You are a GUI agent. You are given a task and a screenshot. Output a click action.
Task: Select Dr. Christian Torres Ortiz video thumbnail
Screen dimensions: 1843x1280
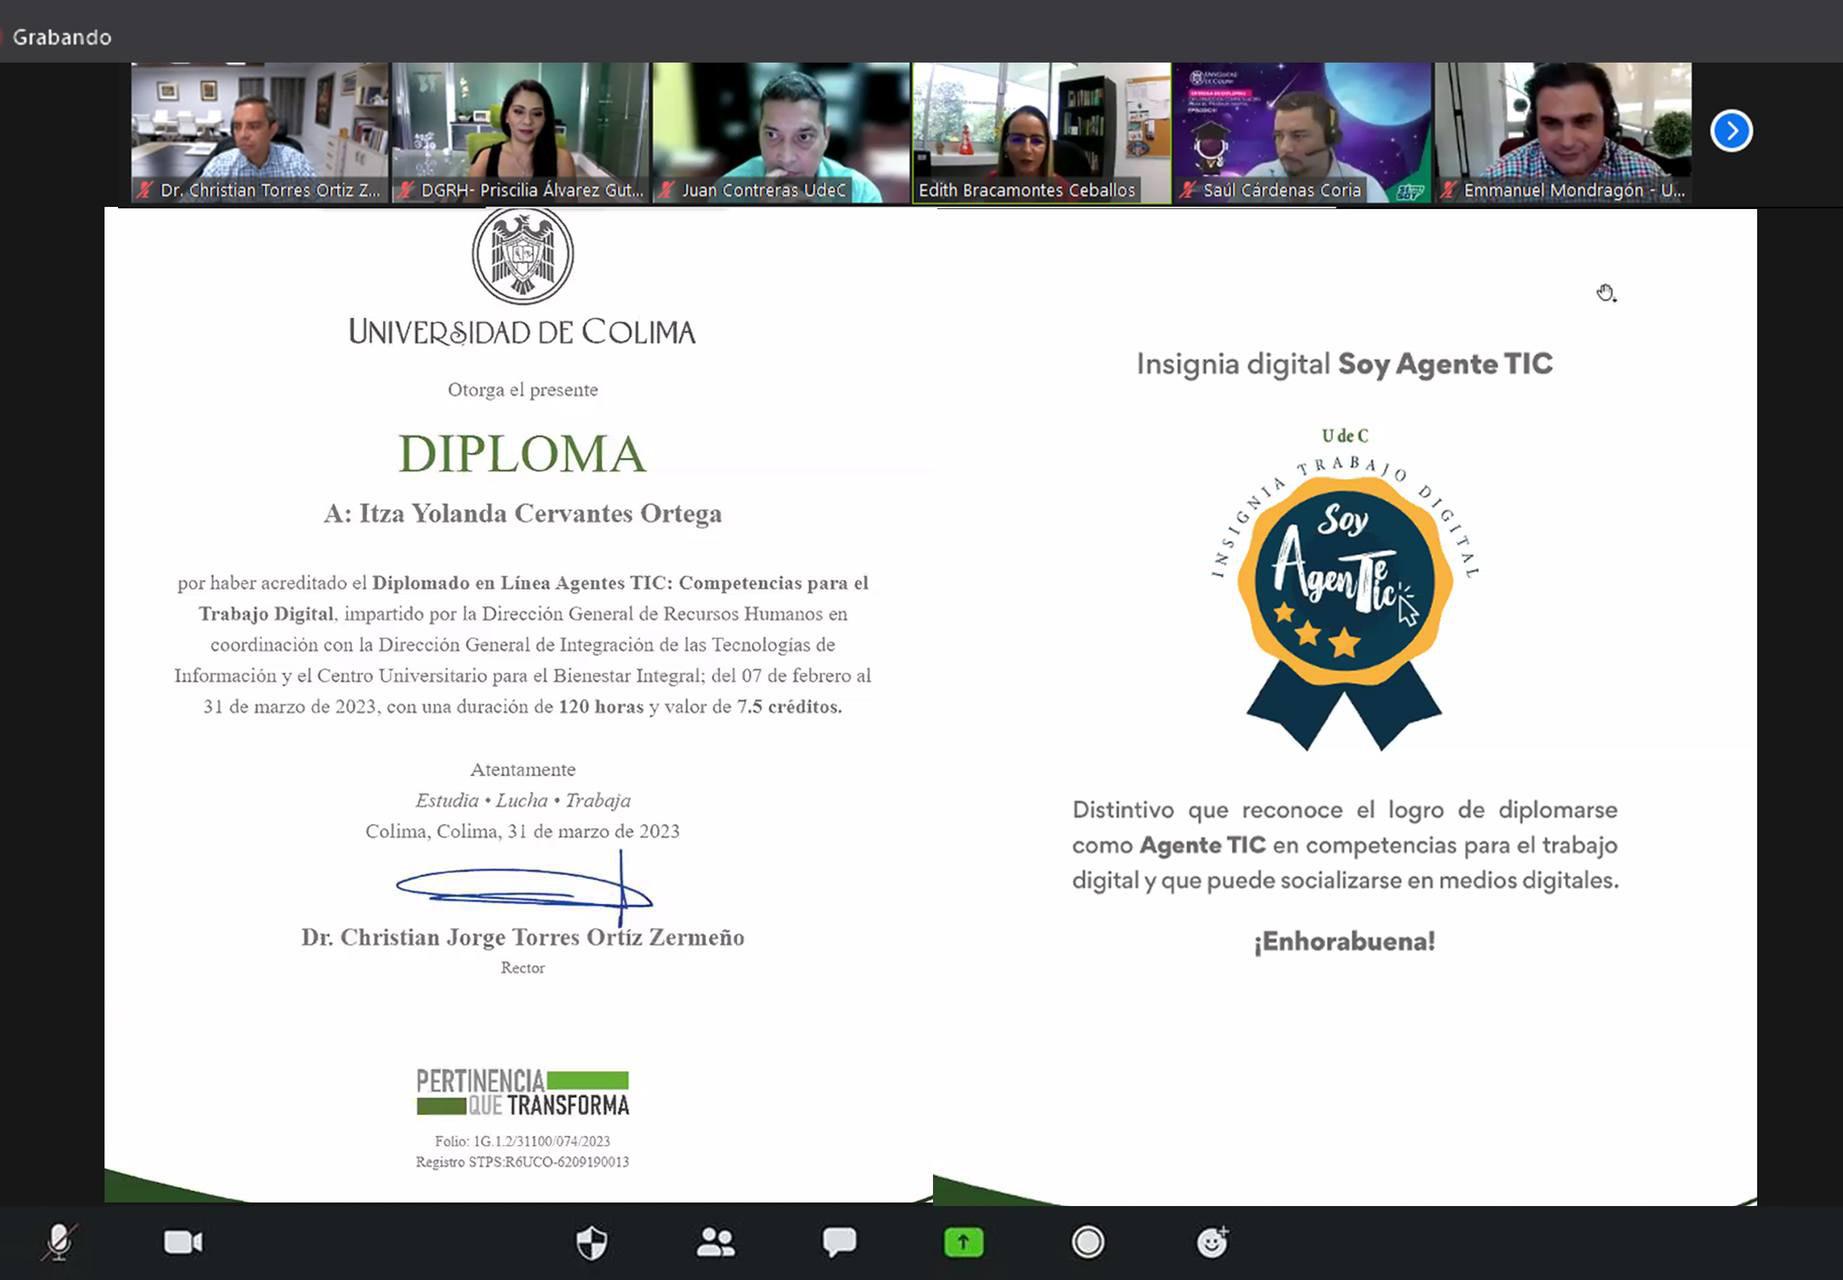click(x=260, y=133)
